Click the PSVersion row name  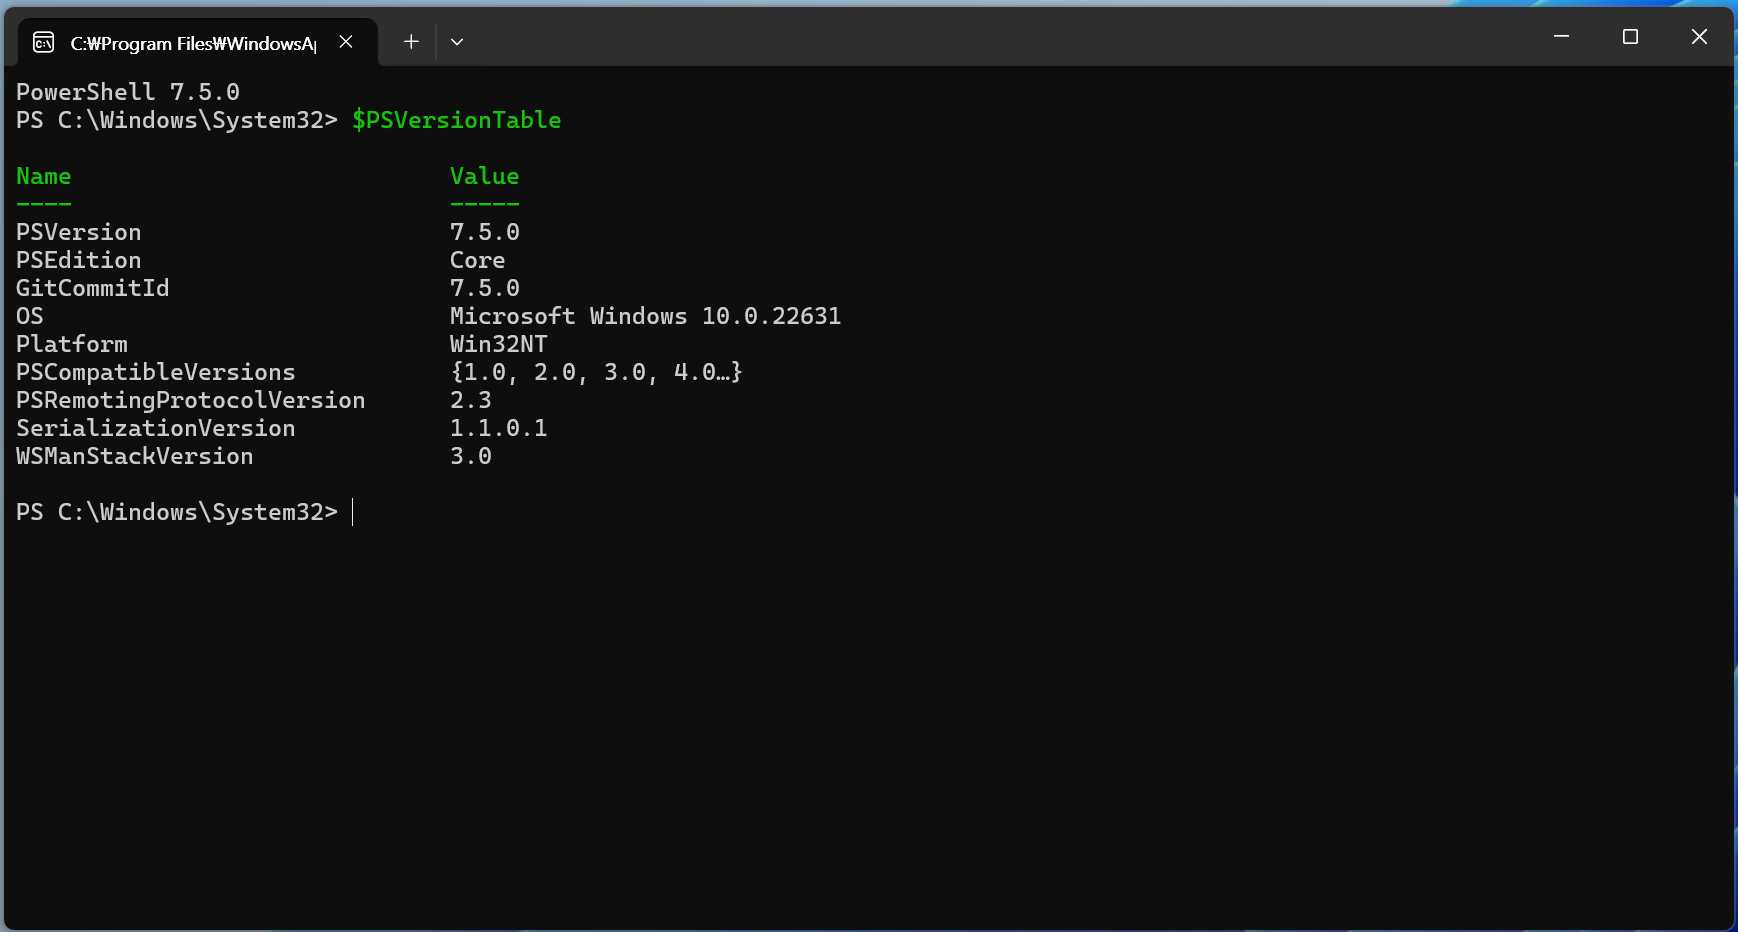click(x=79, y=232)
